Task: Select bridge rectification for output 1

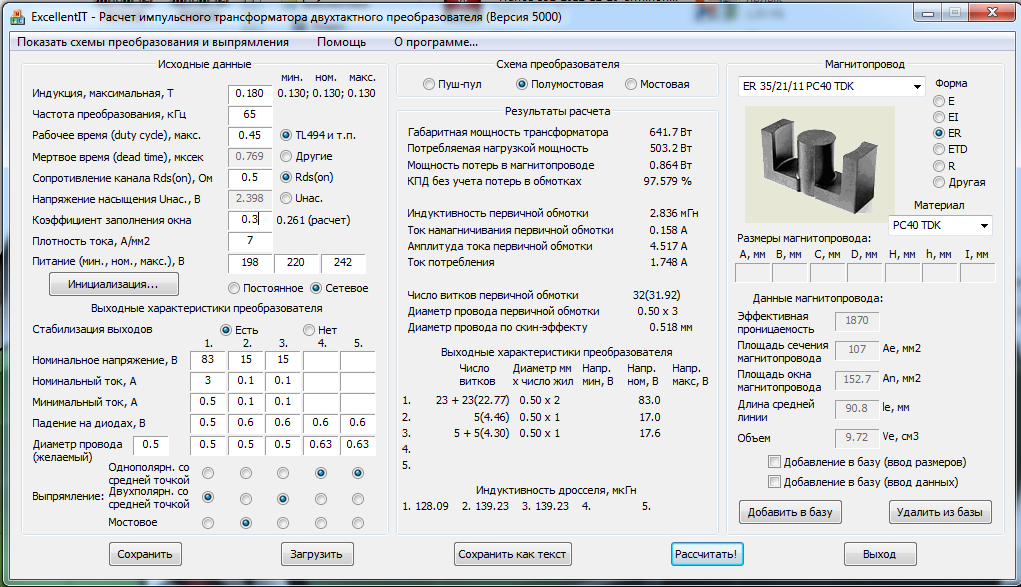Action: 208,523
